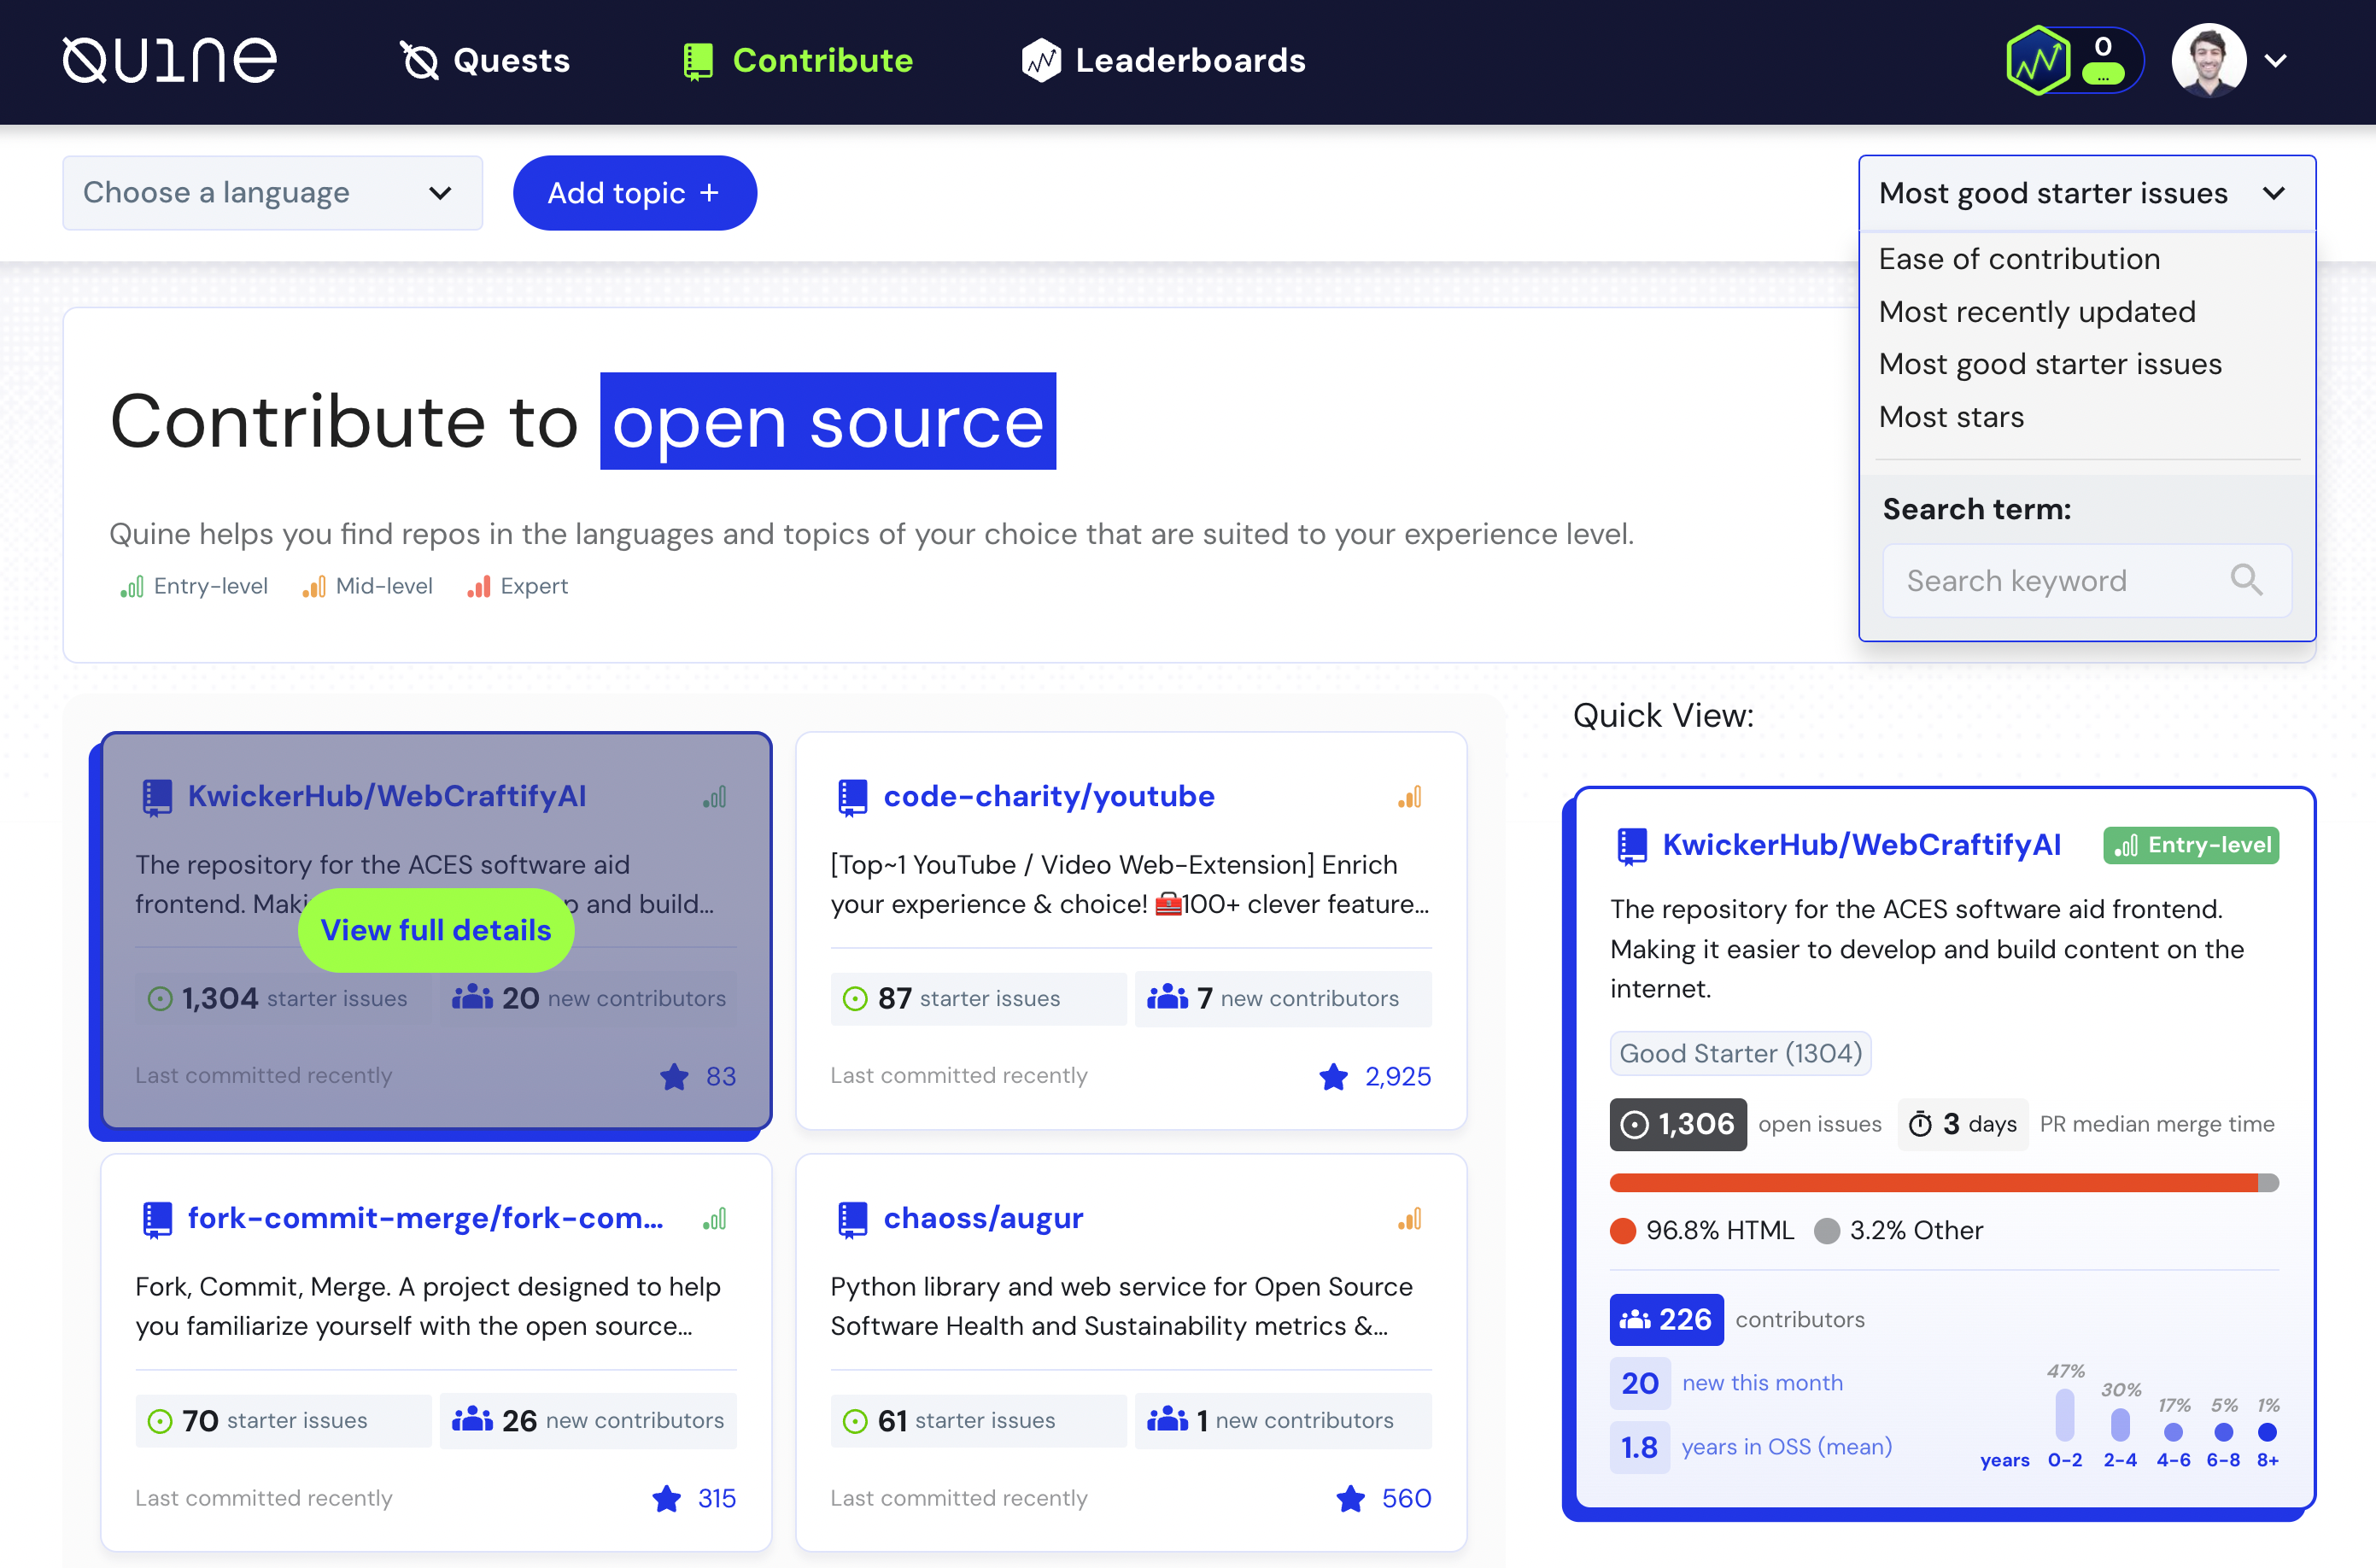
Task: Select Most recently updated sort option
Action: click(x=2037, y=312)
